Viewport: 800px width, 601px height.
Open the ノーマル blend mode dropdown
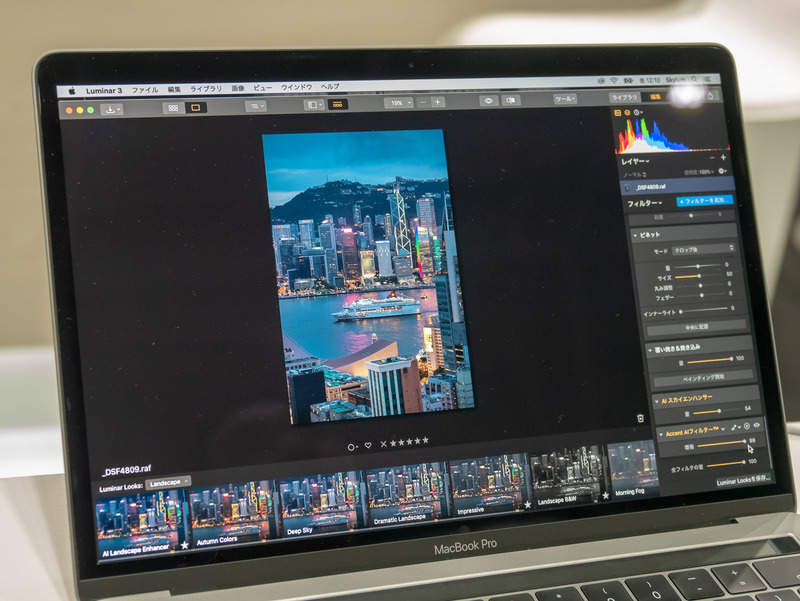pos(635,174)
